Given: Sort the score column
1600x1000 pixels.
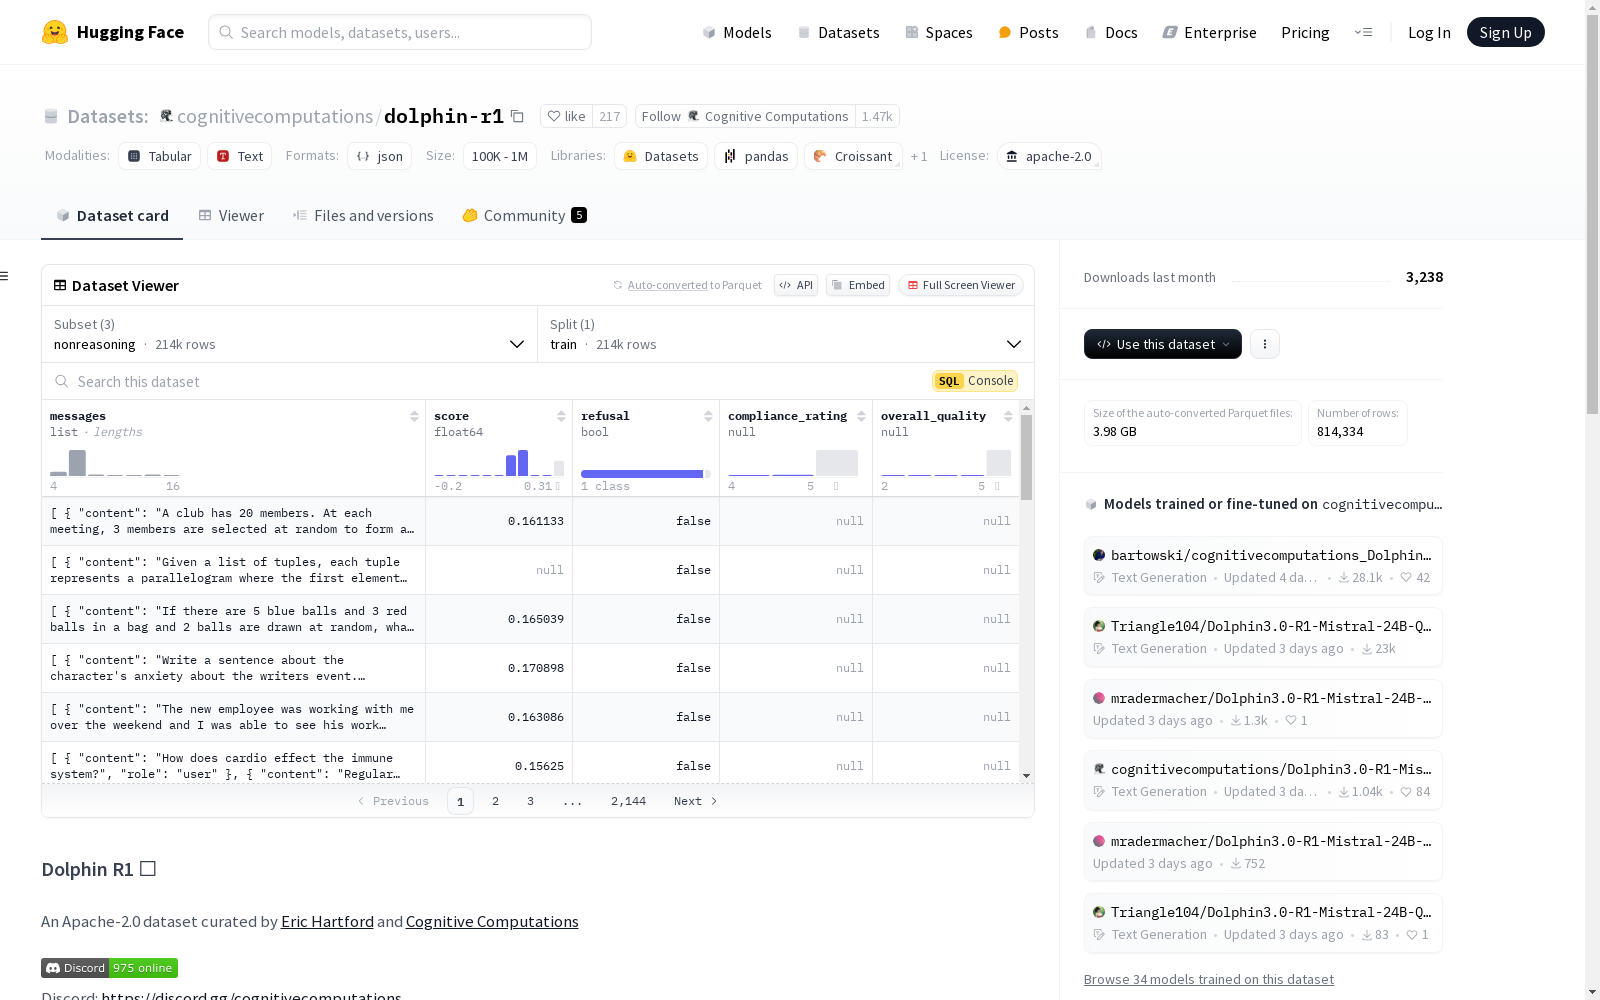Looking at the screenshot, I should (x=561, y=416).
